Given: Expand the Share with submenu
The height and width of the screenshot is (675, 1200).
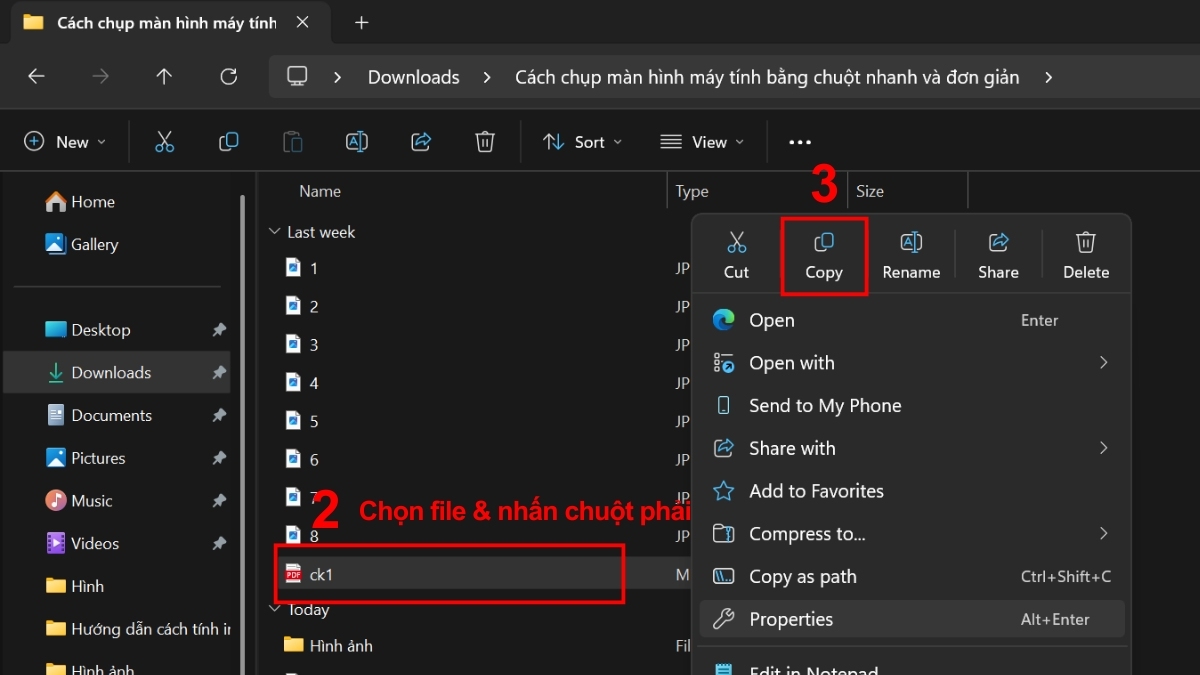Looking at the screenshot, I should click(1104, 448).
